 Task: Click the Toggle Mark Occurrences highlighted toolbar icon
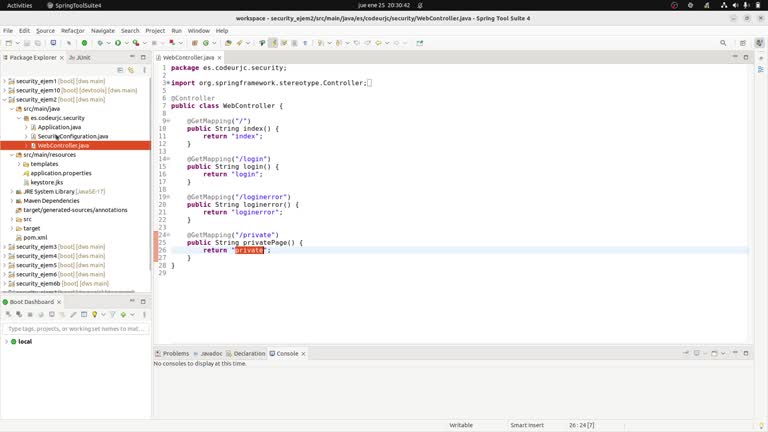(273, 43)
